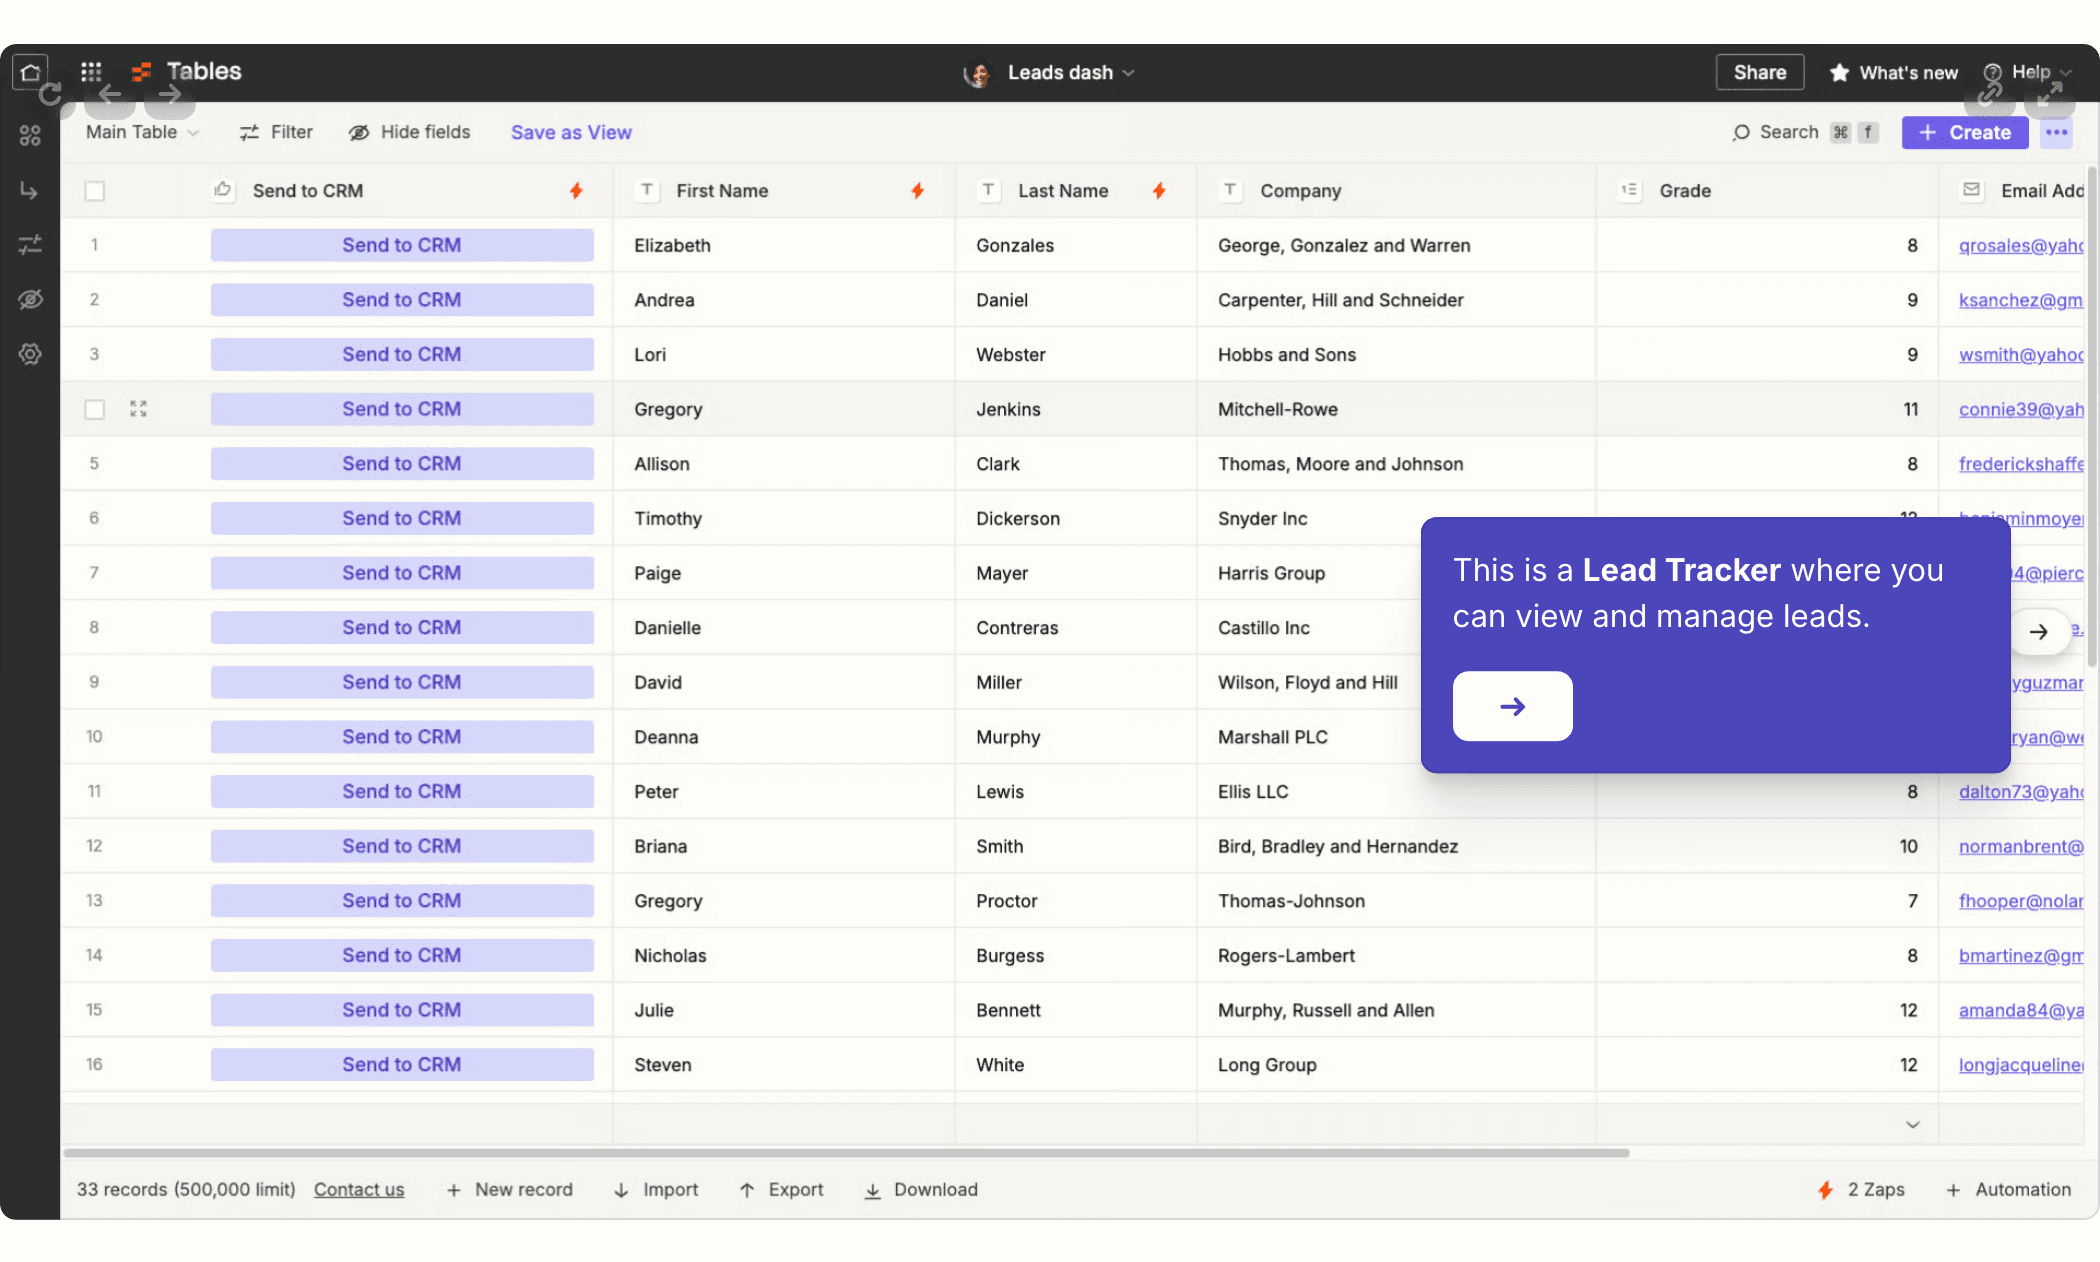The width and height of the screenshot is (2100, 1262).
Task: Open the filter sliders sidebar icon
Action: click(30, 244)
